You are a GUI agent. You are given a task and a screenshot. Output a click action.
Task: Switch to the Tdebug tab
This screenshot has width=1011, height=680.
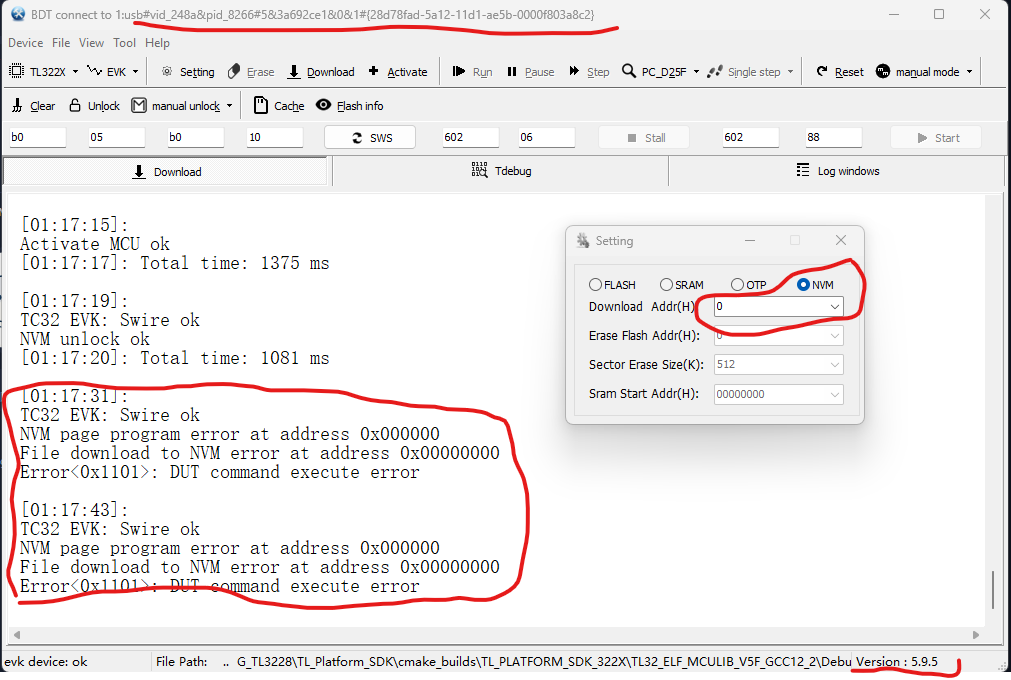coord(501,171)
